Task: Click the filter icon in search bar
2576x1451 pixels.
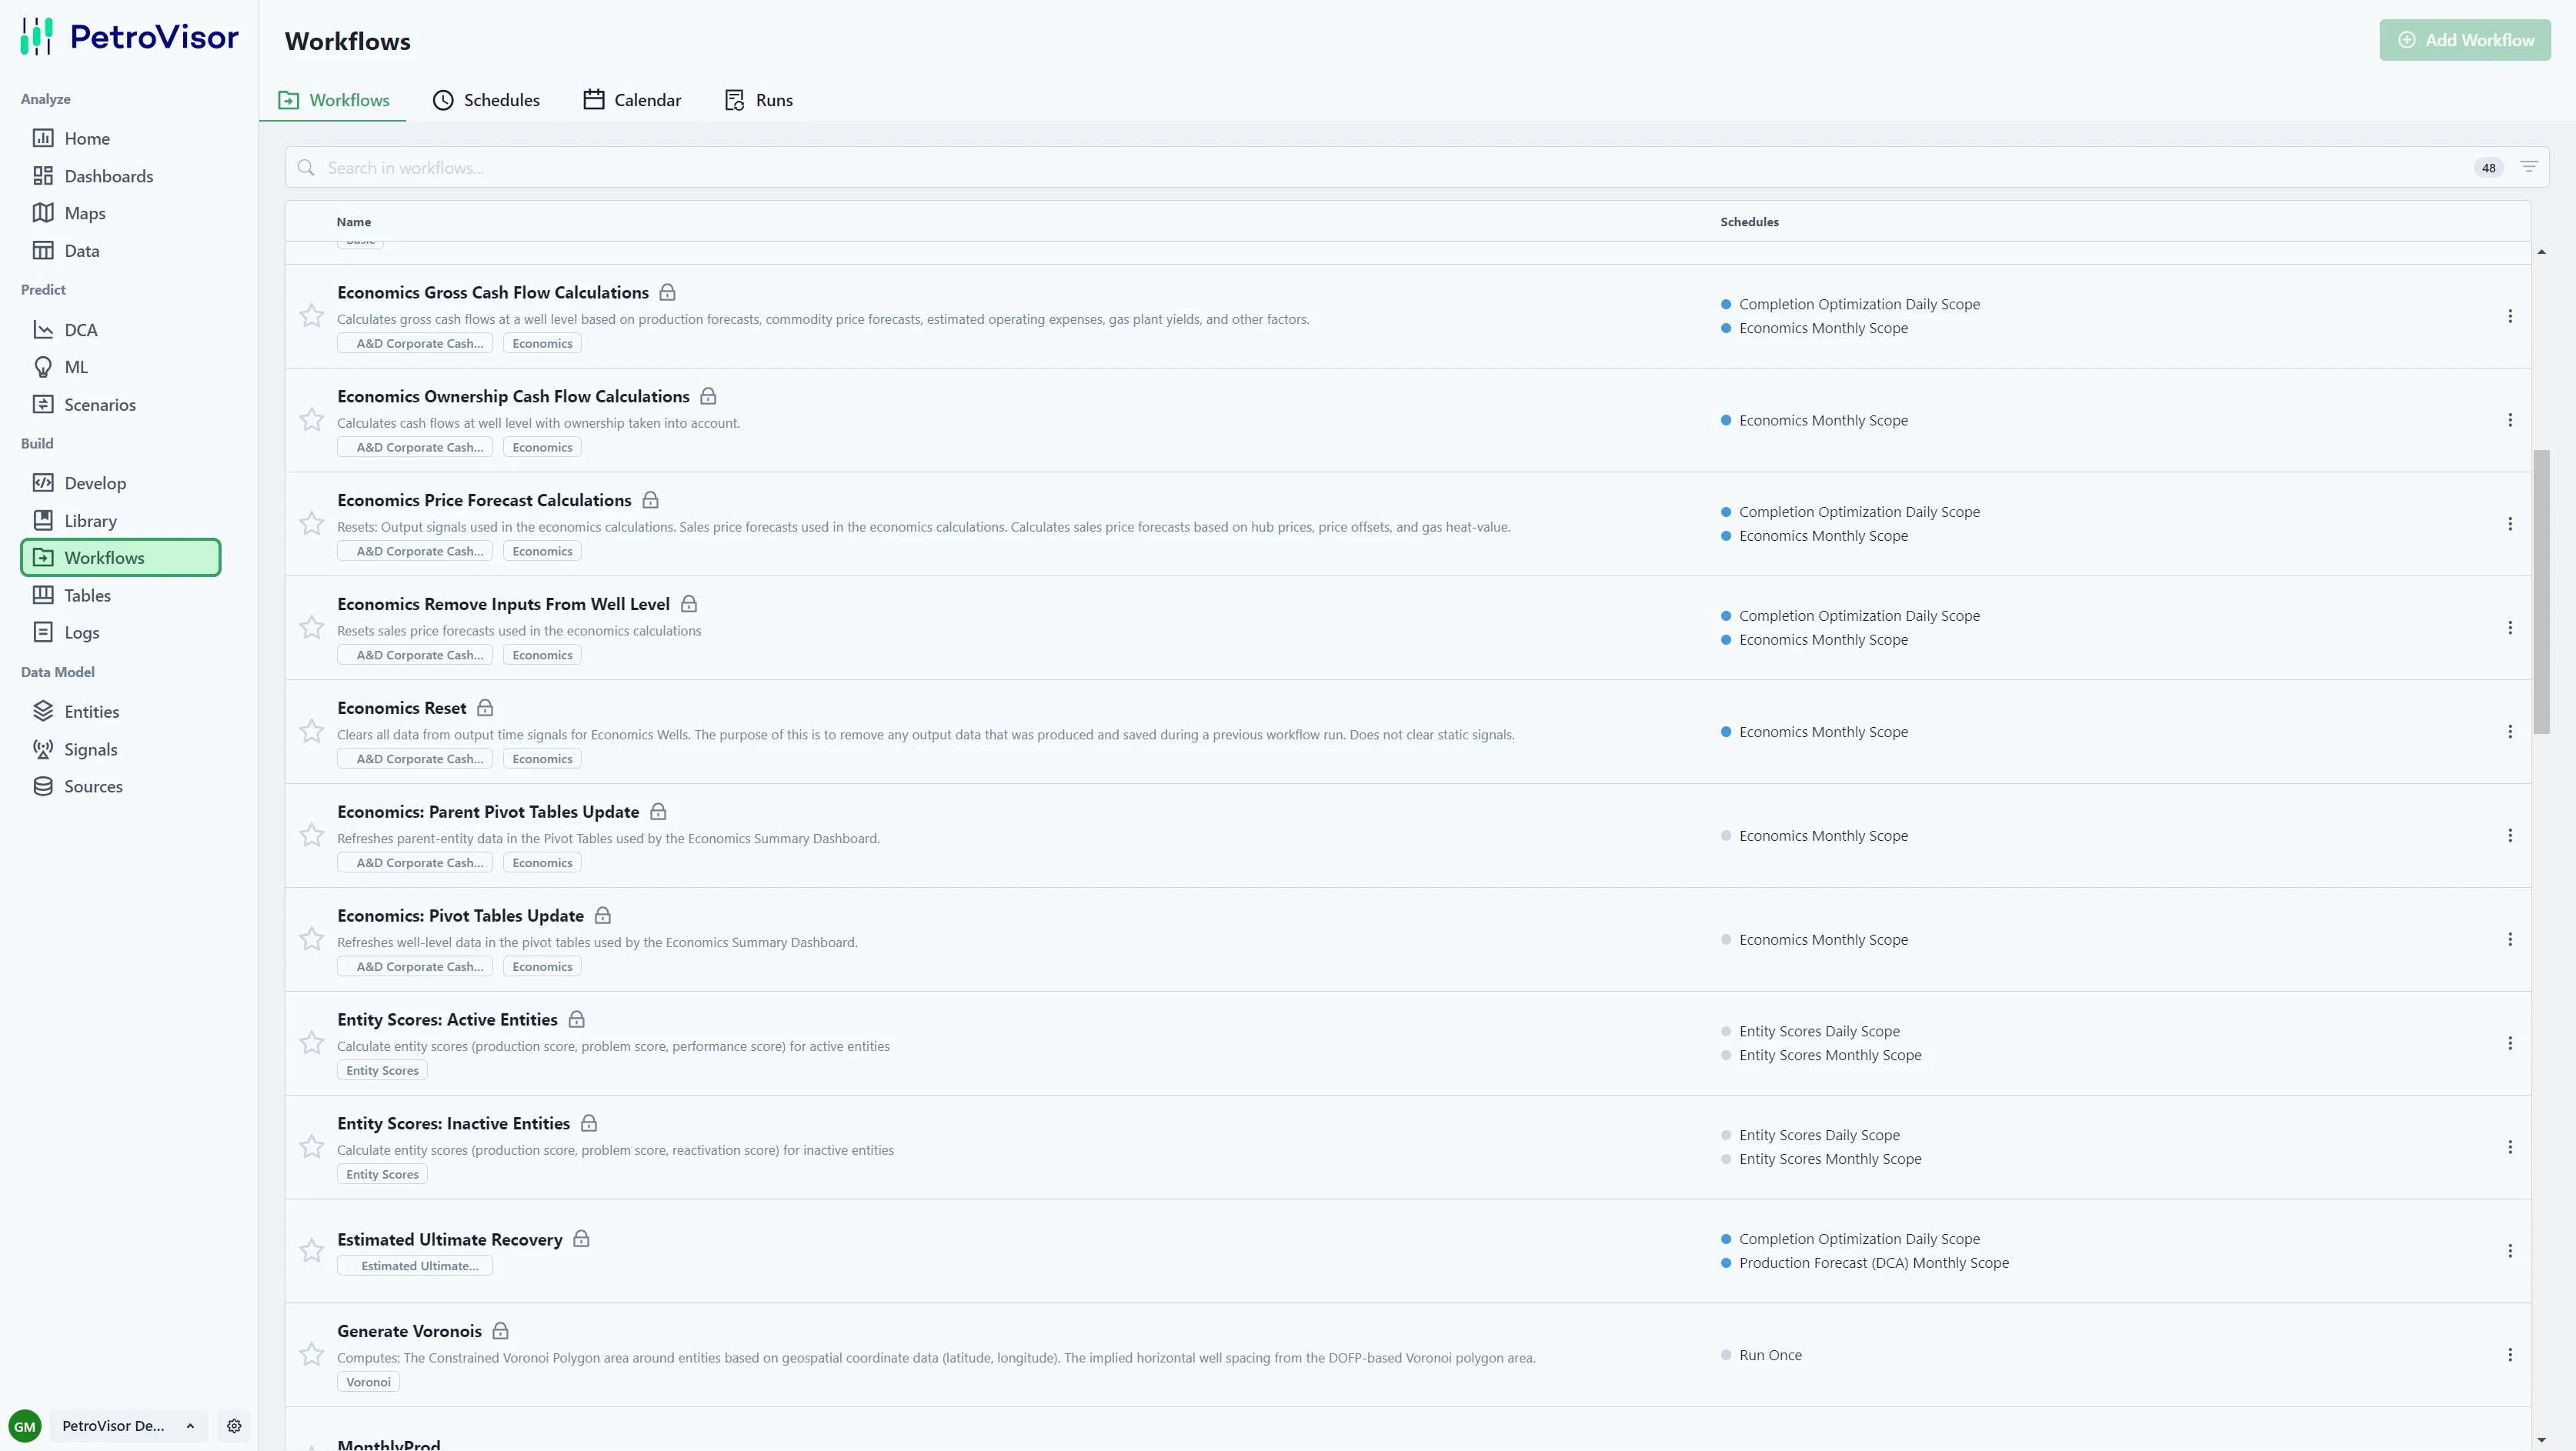Action: click(2528, 167)
